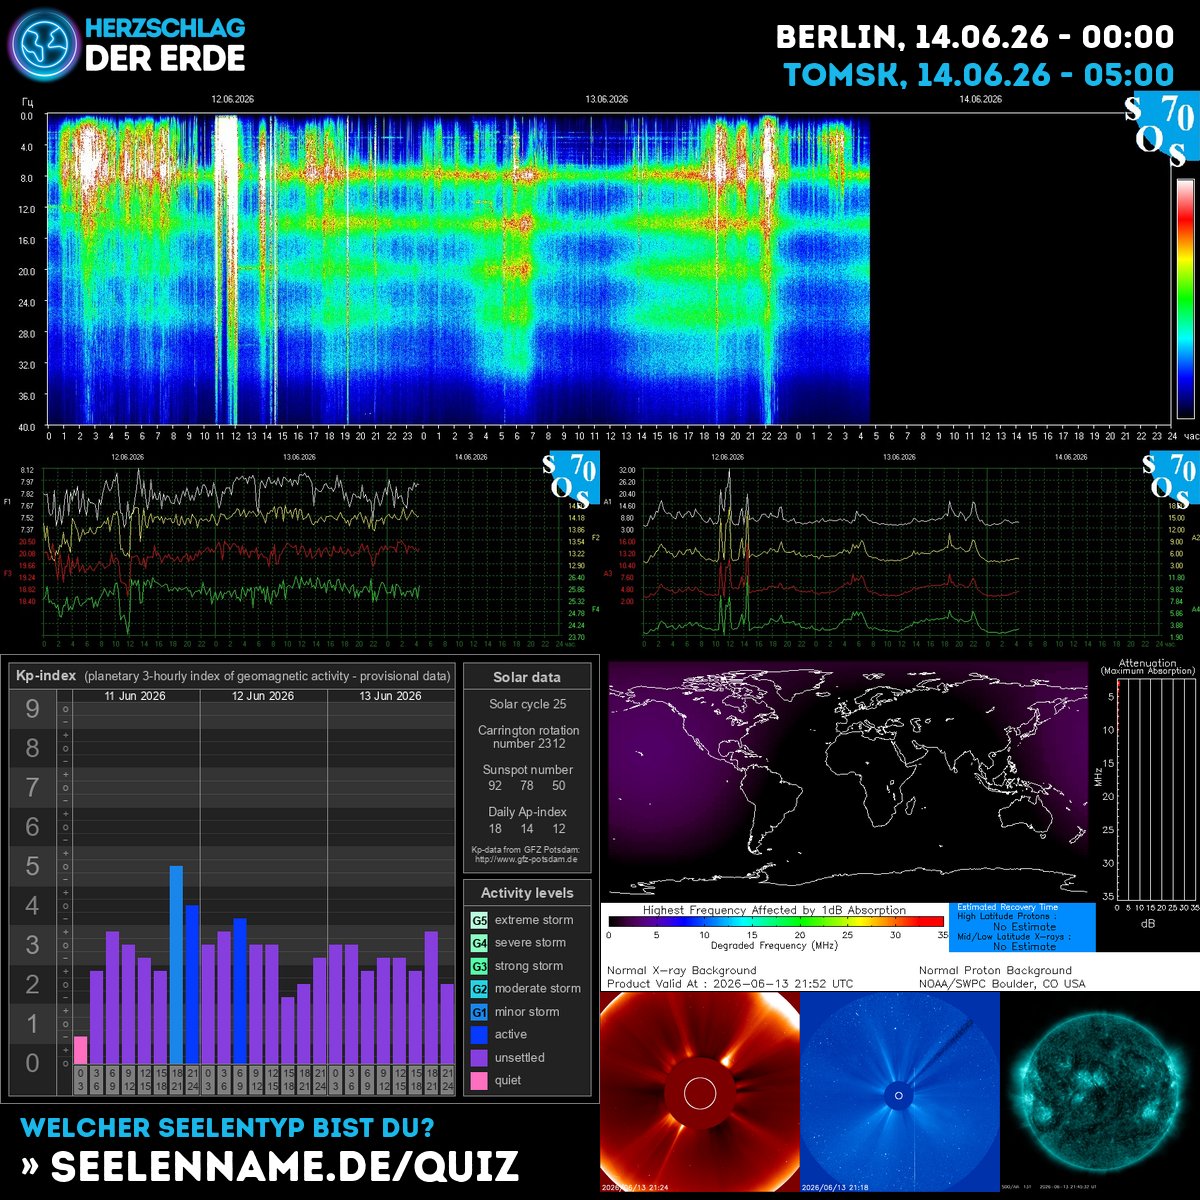The width and height of the screenshot is (1200, 1200).
Task: Click the 'Kp-index' panel title
Action: click(44, 676)
